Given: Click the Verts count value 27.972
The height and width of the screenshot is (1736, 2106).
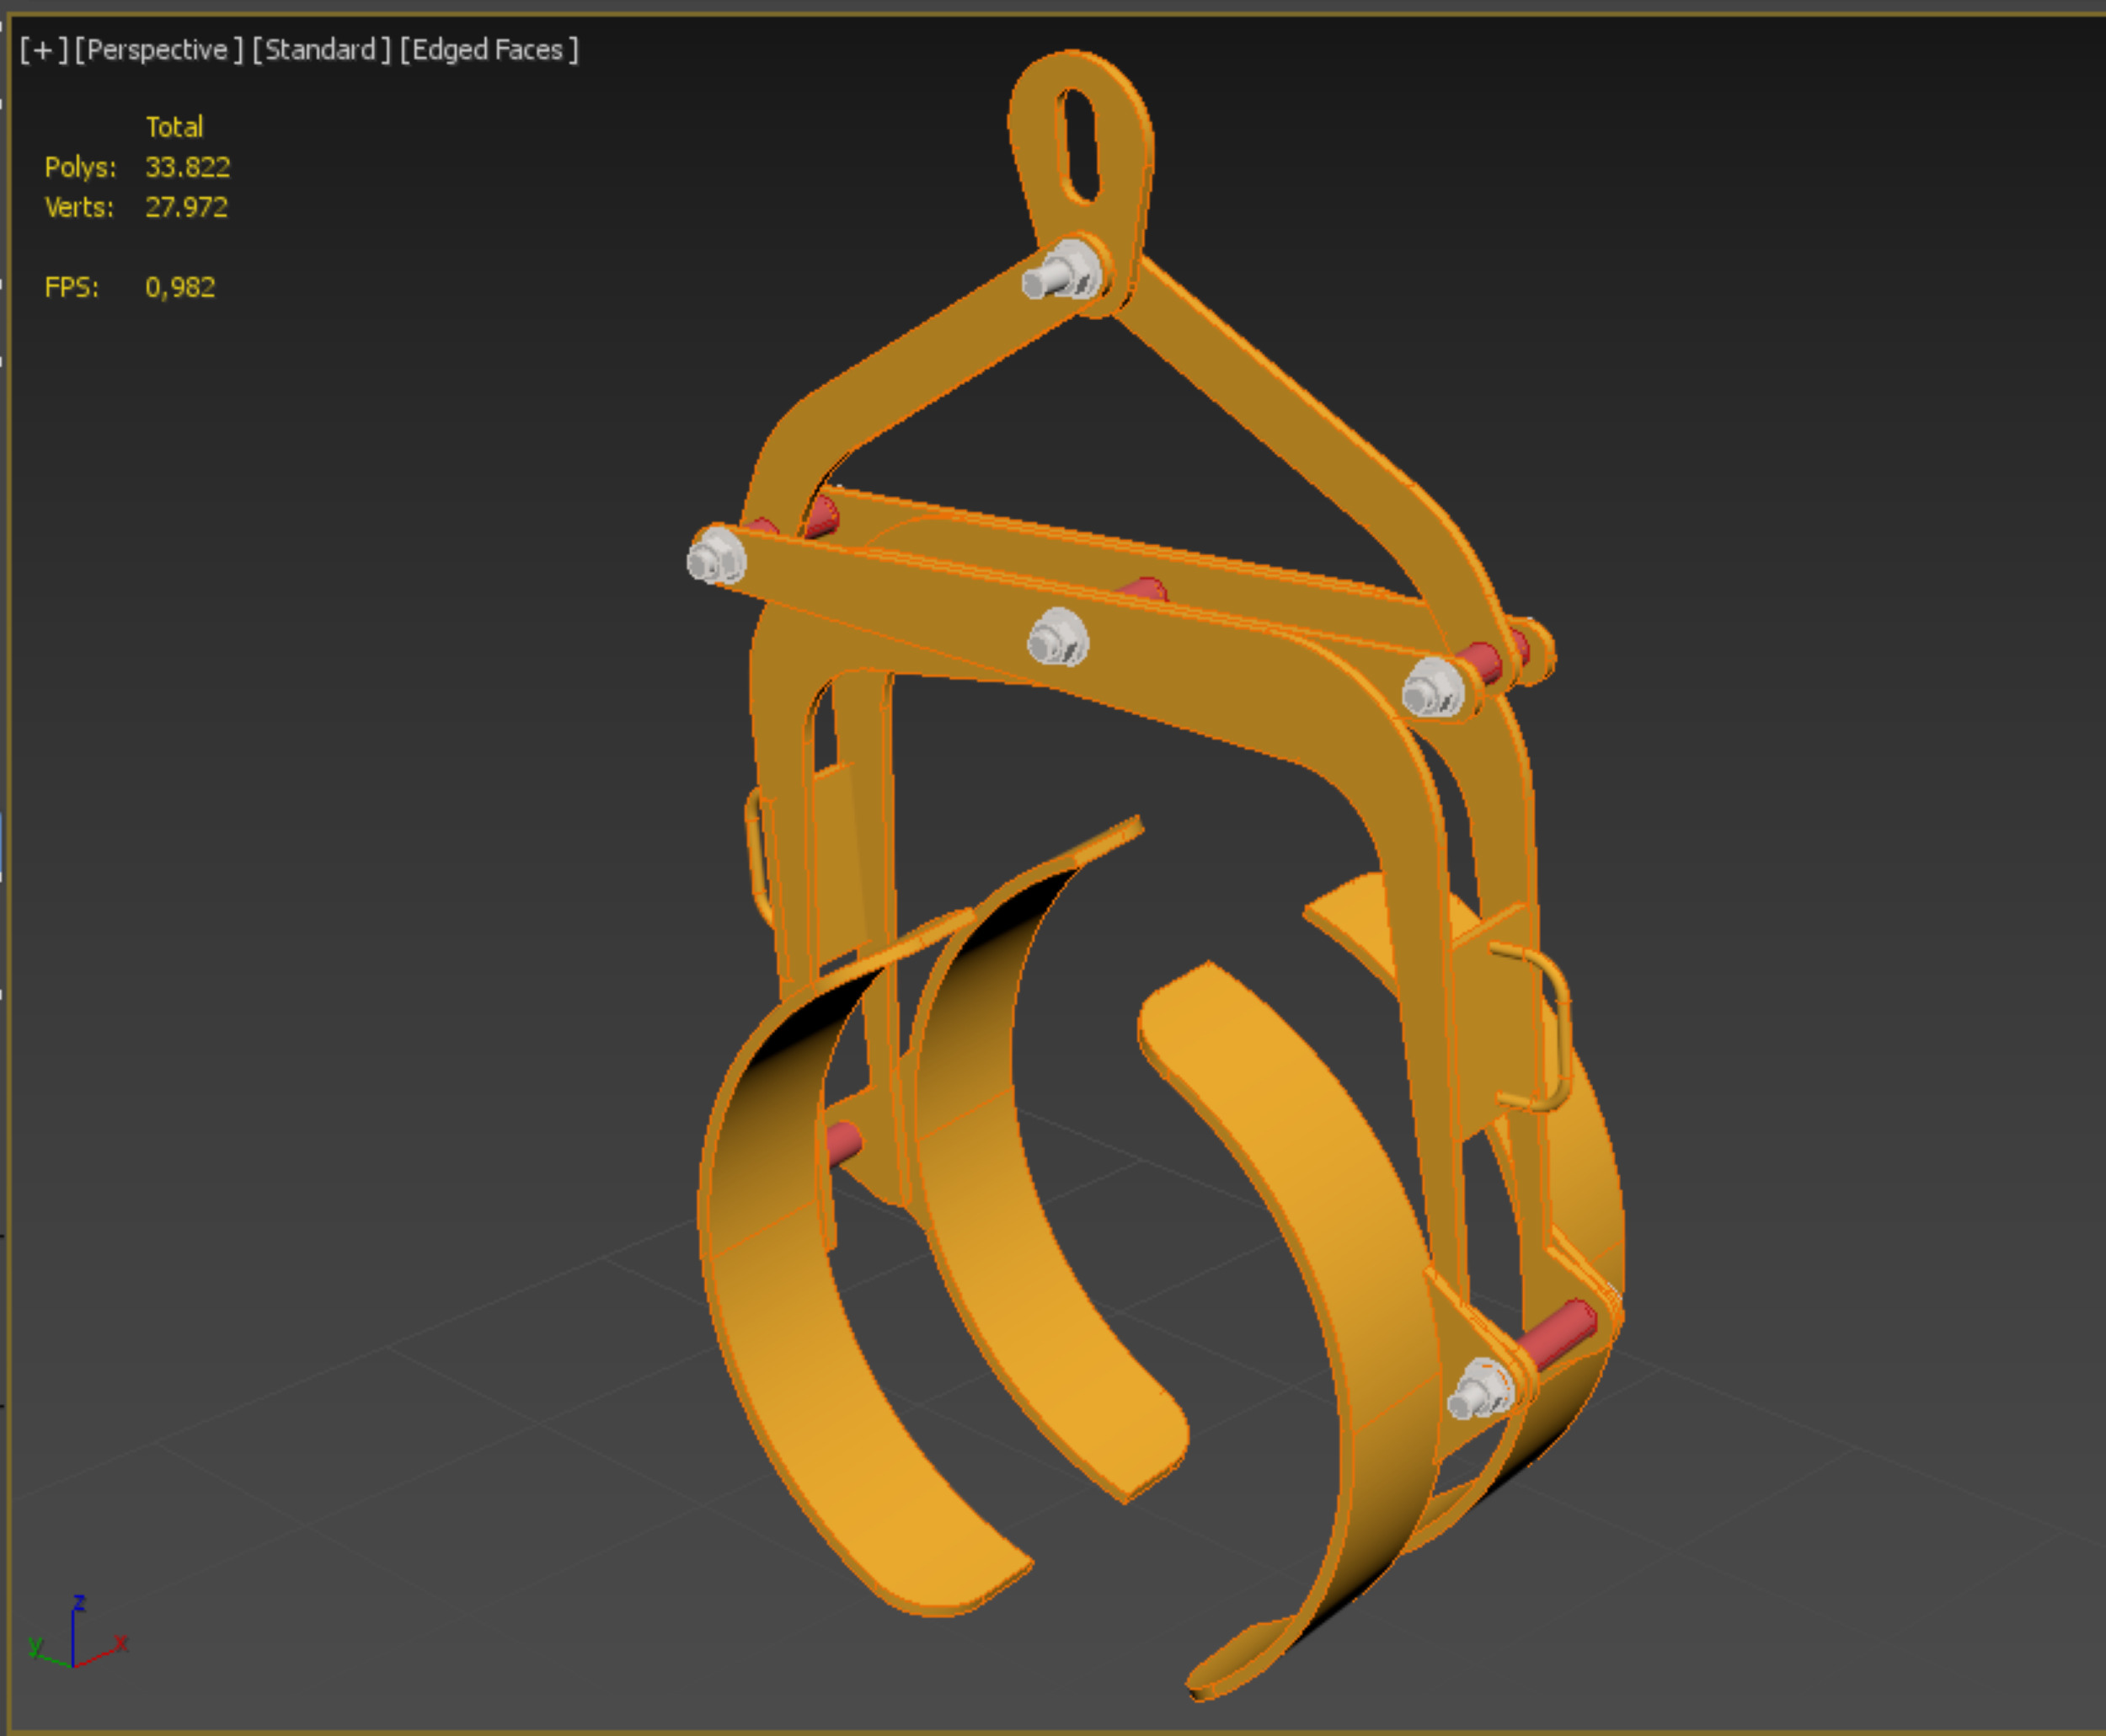Looking at the screenshot, I should (x=187, y=207).
